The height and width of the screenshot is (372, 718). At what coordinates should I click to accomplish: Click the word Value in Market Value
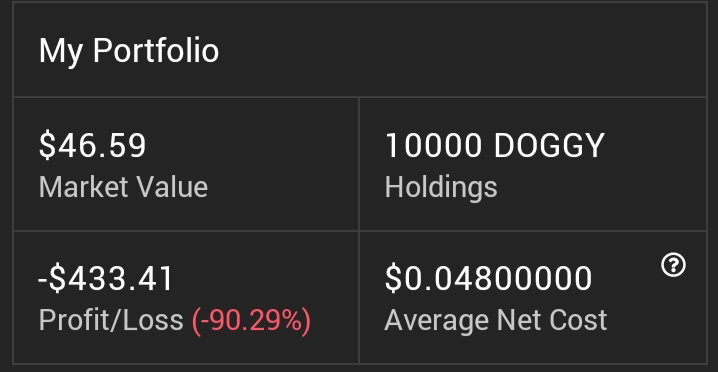click(x=169, y=187)
